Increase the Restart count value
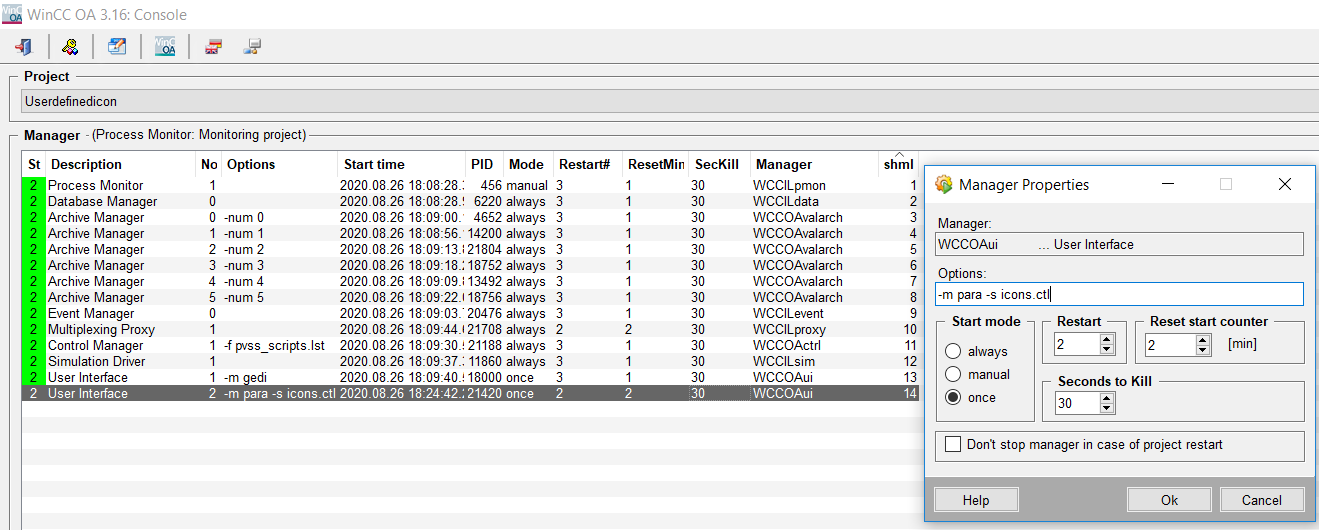Image resolution: width=1319 pixels, height=530 pixels. tap(1107, 339)
